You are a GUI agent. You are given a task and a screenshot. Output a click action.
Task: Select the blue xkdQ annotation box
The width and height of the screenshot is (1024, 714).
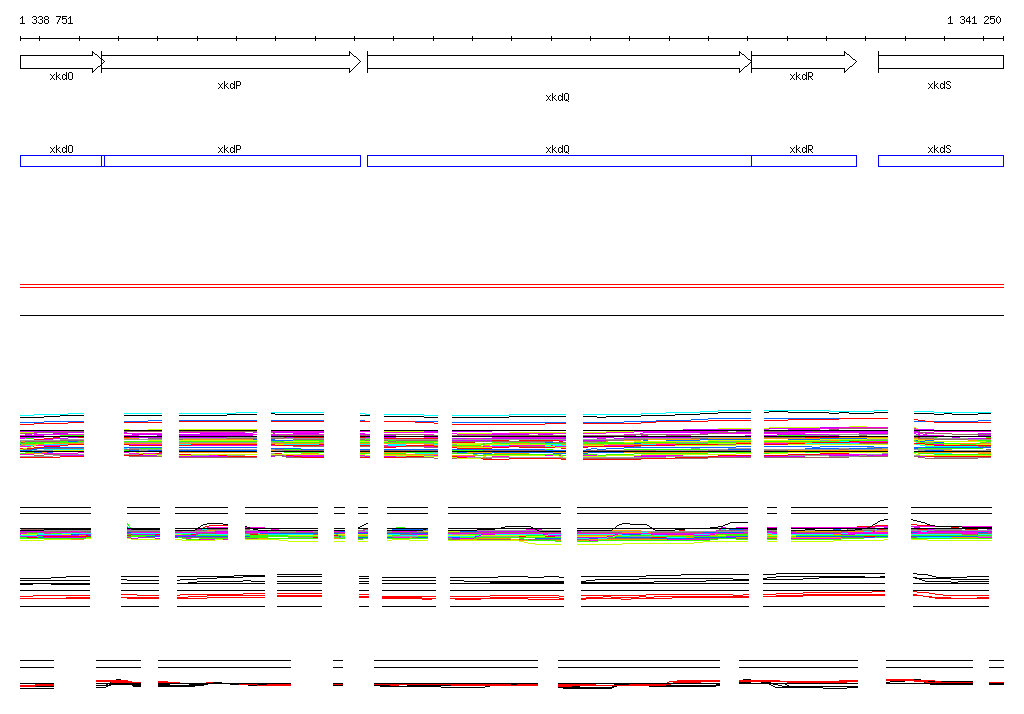point(559,161)
